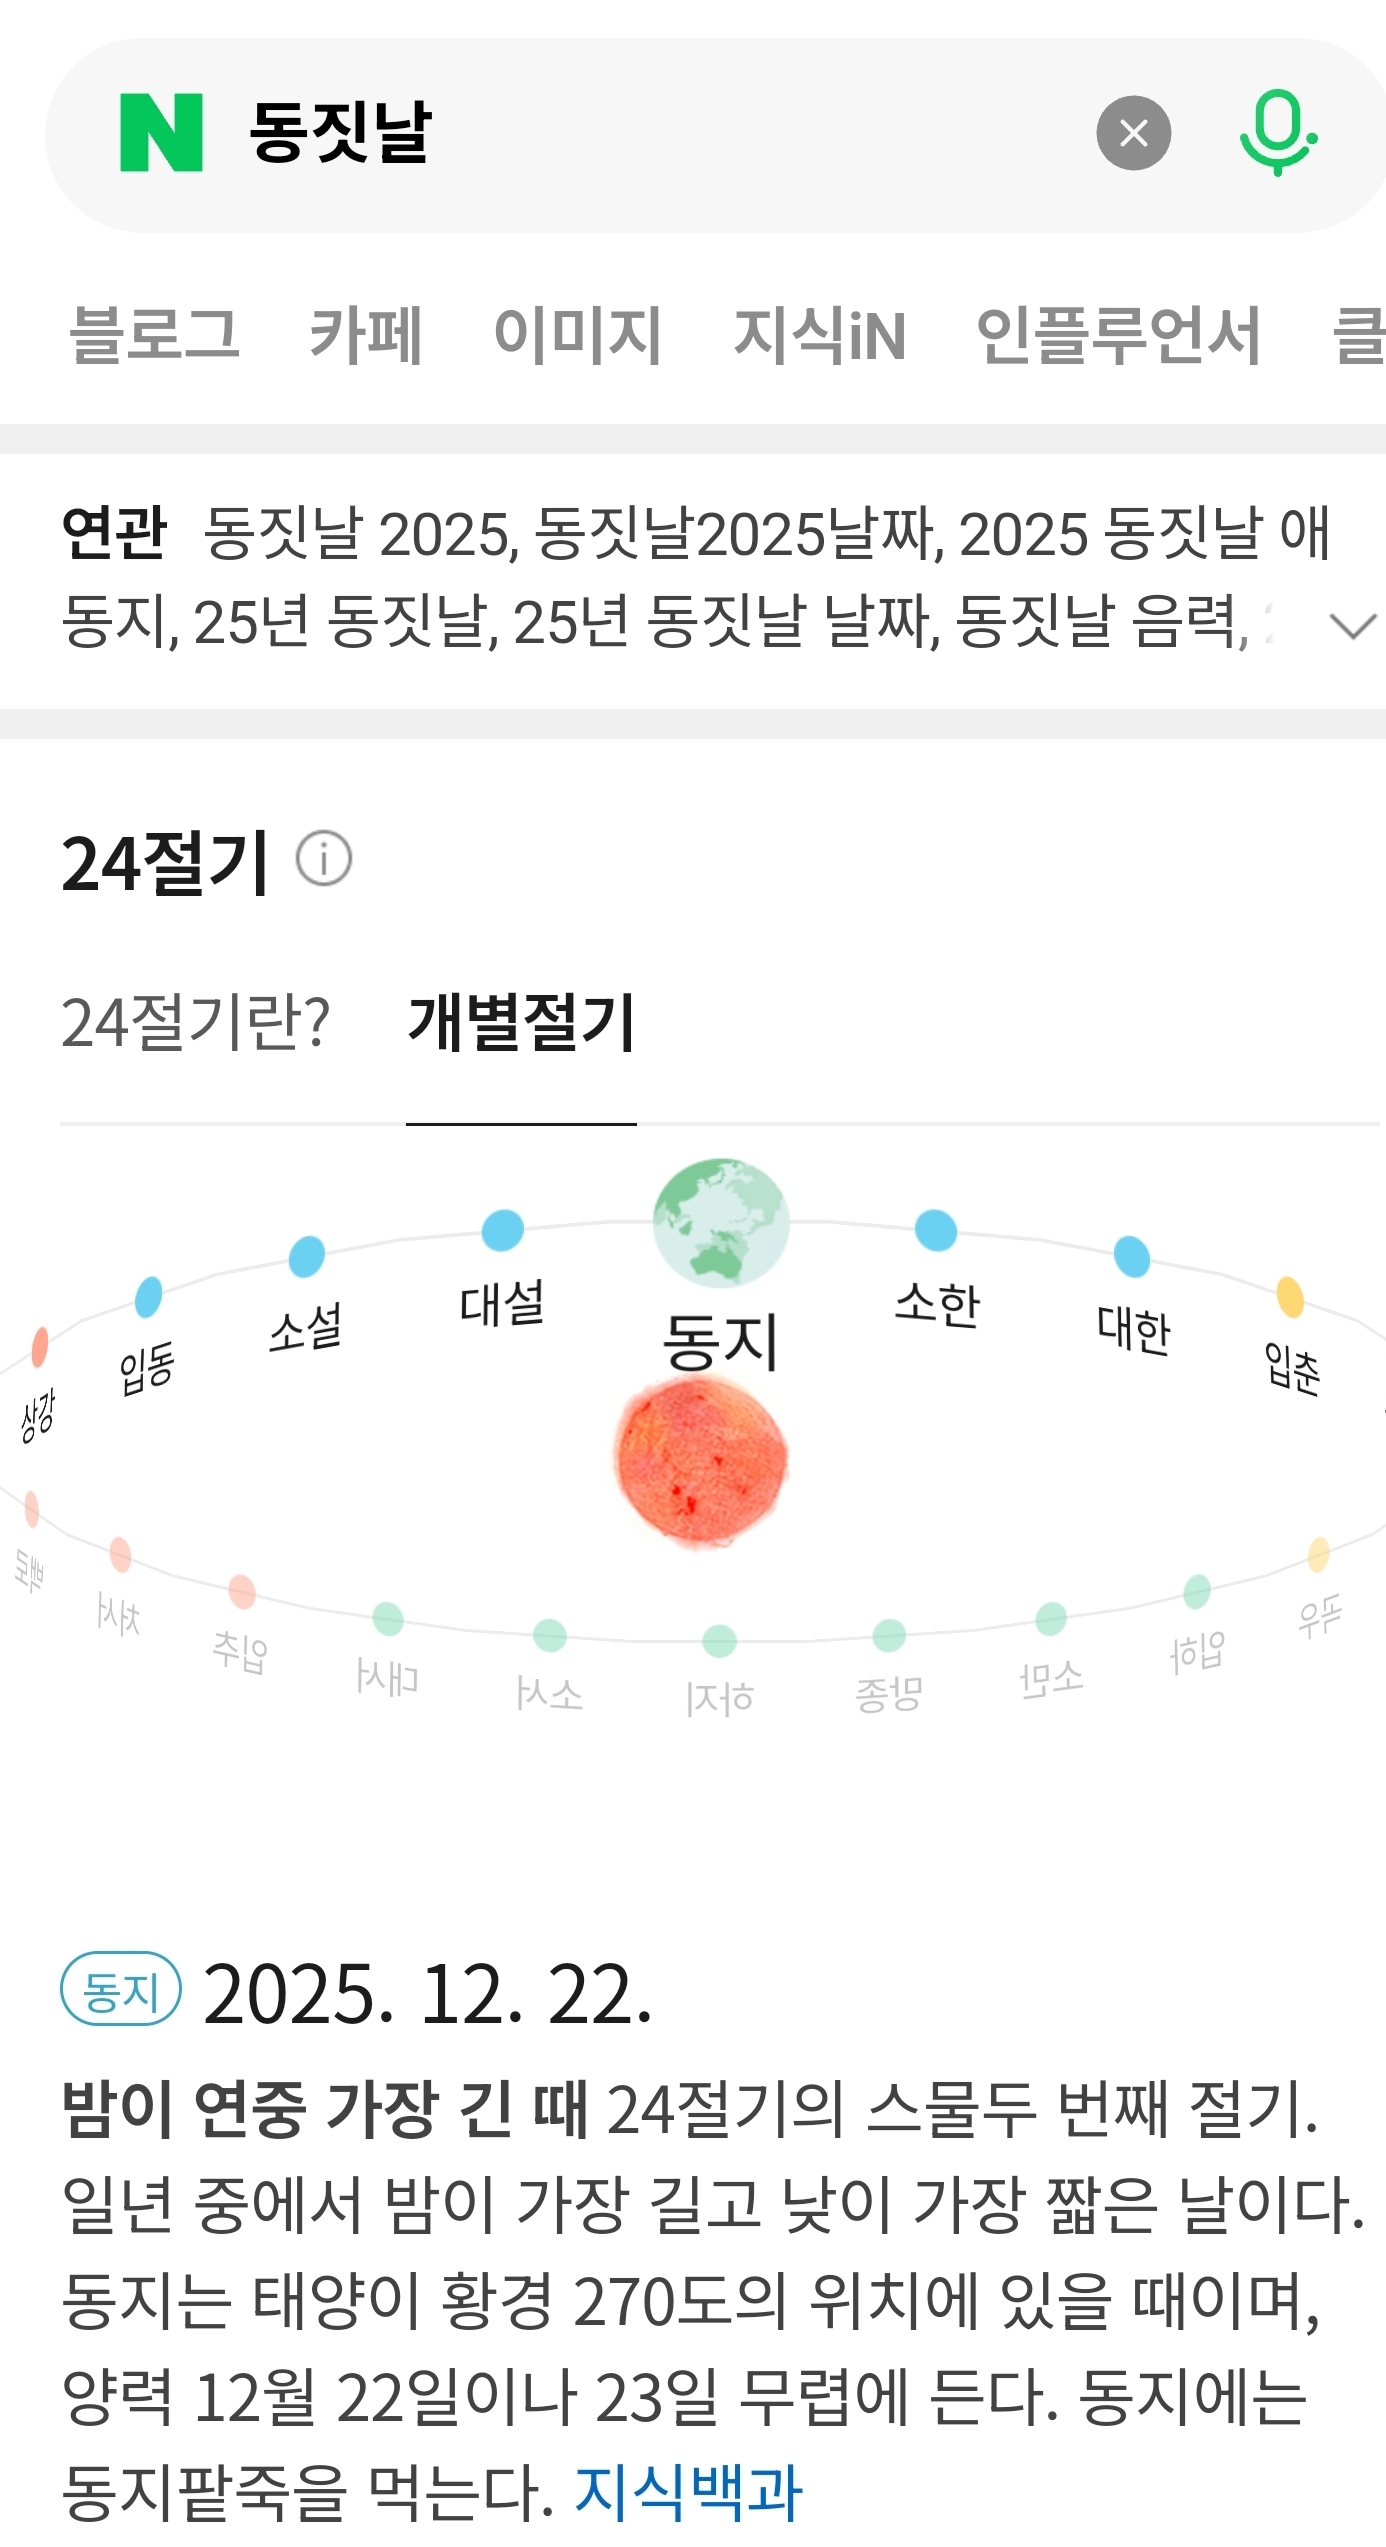Tap related search 동짓날 2025

tap(360, 534)
